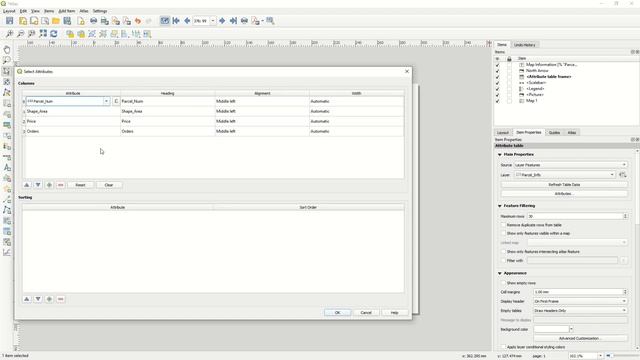Click Refresh Table Data button
Image resolution: width=640 pixels, height=360 pixels.
click(564, 185)
